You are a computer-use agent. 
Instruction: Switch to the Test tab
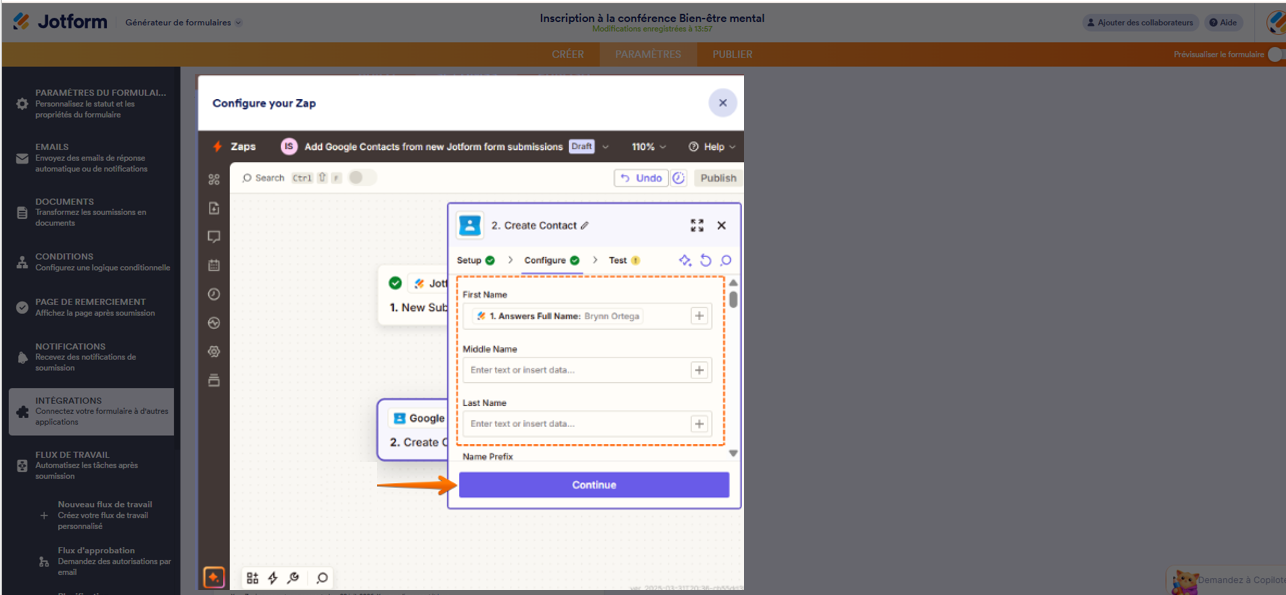(x=624, y=260)
